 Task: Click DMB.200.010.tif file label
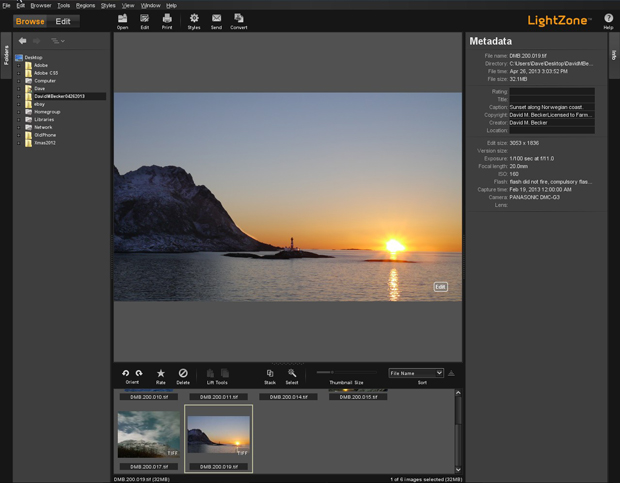(149, 397)
